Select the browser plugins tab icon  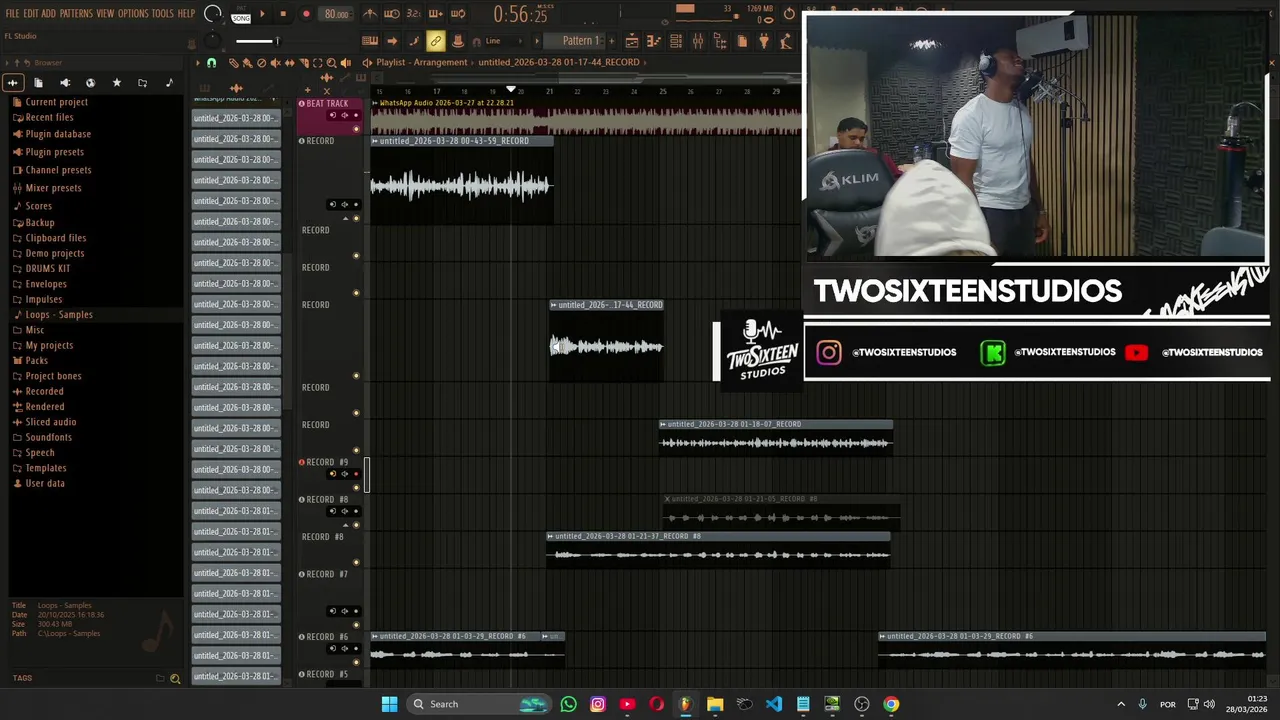(65, 83)
